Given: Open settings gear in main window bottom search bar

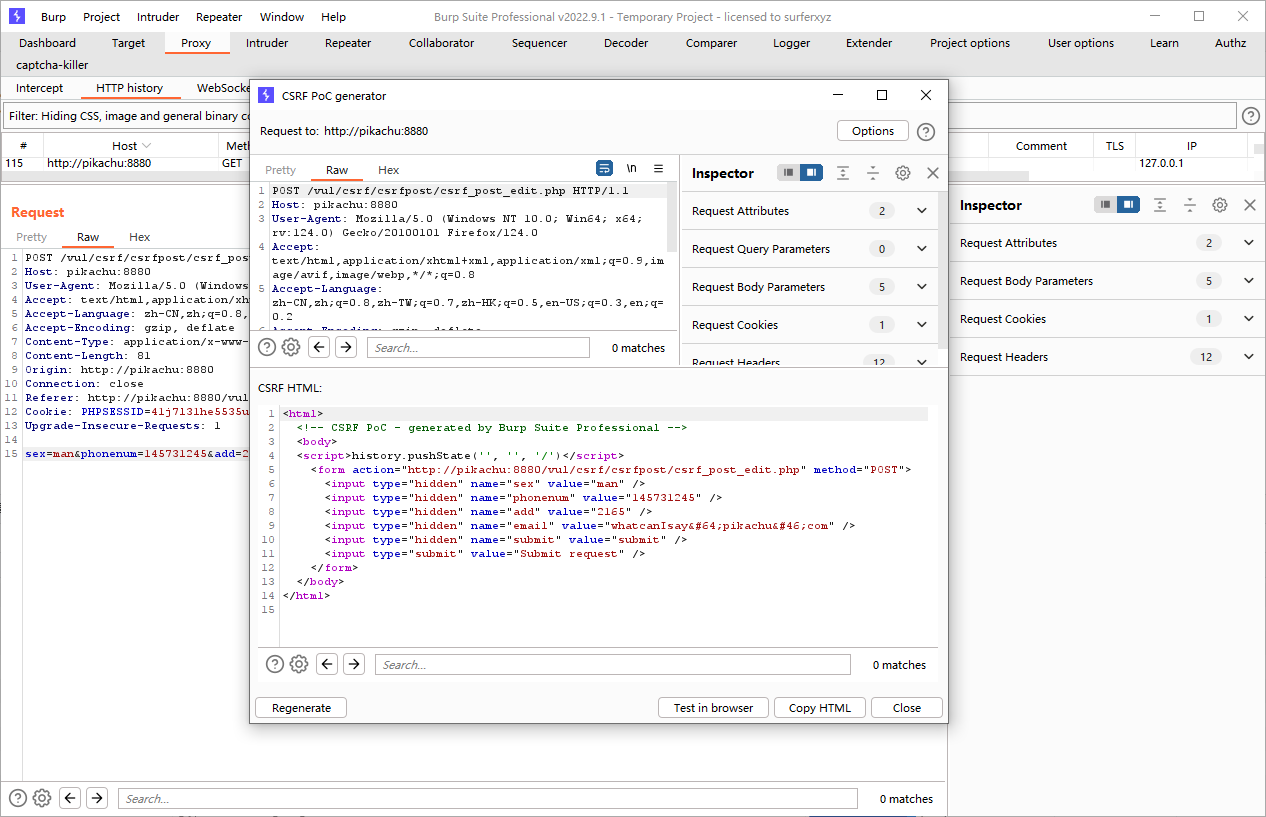Looking at the screenshot, I should pos(42,798).
